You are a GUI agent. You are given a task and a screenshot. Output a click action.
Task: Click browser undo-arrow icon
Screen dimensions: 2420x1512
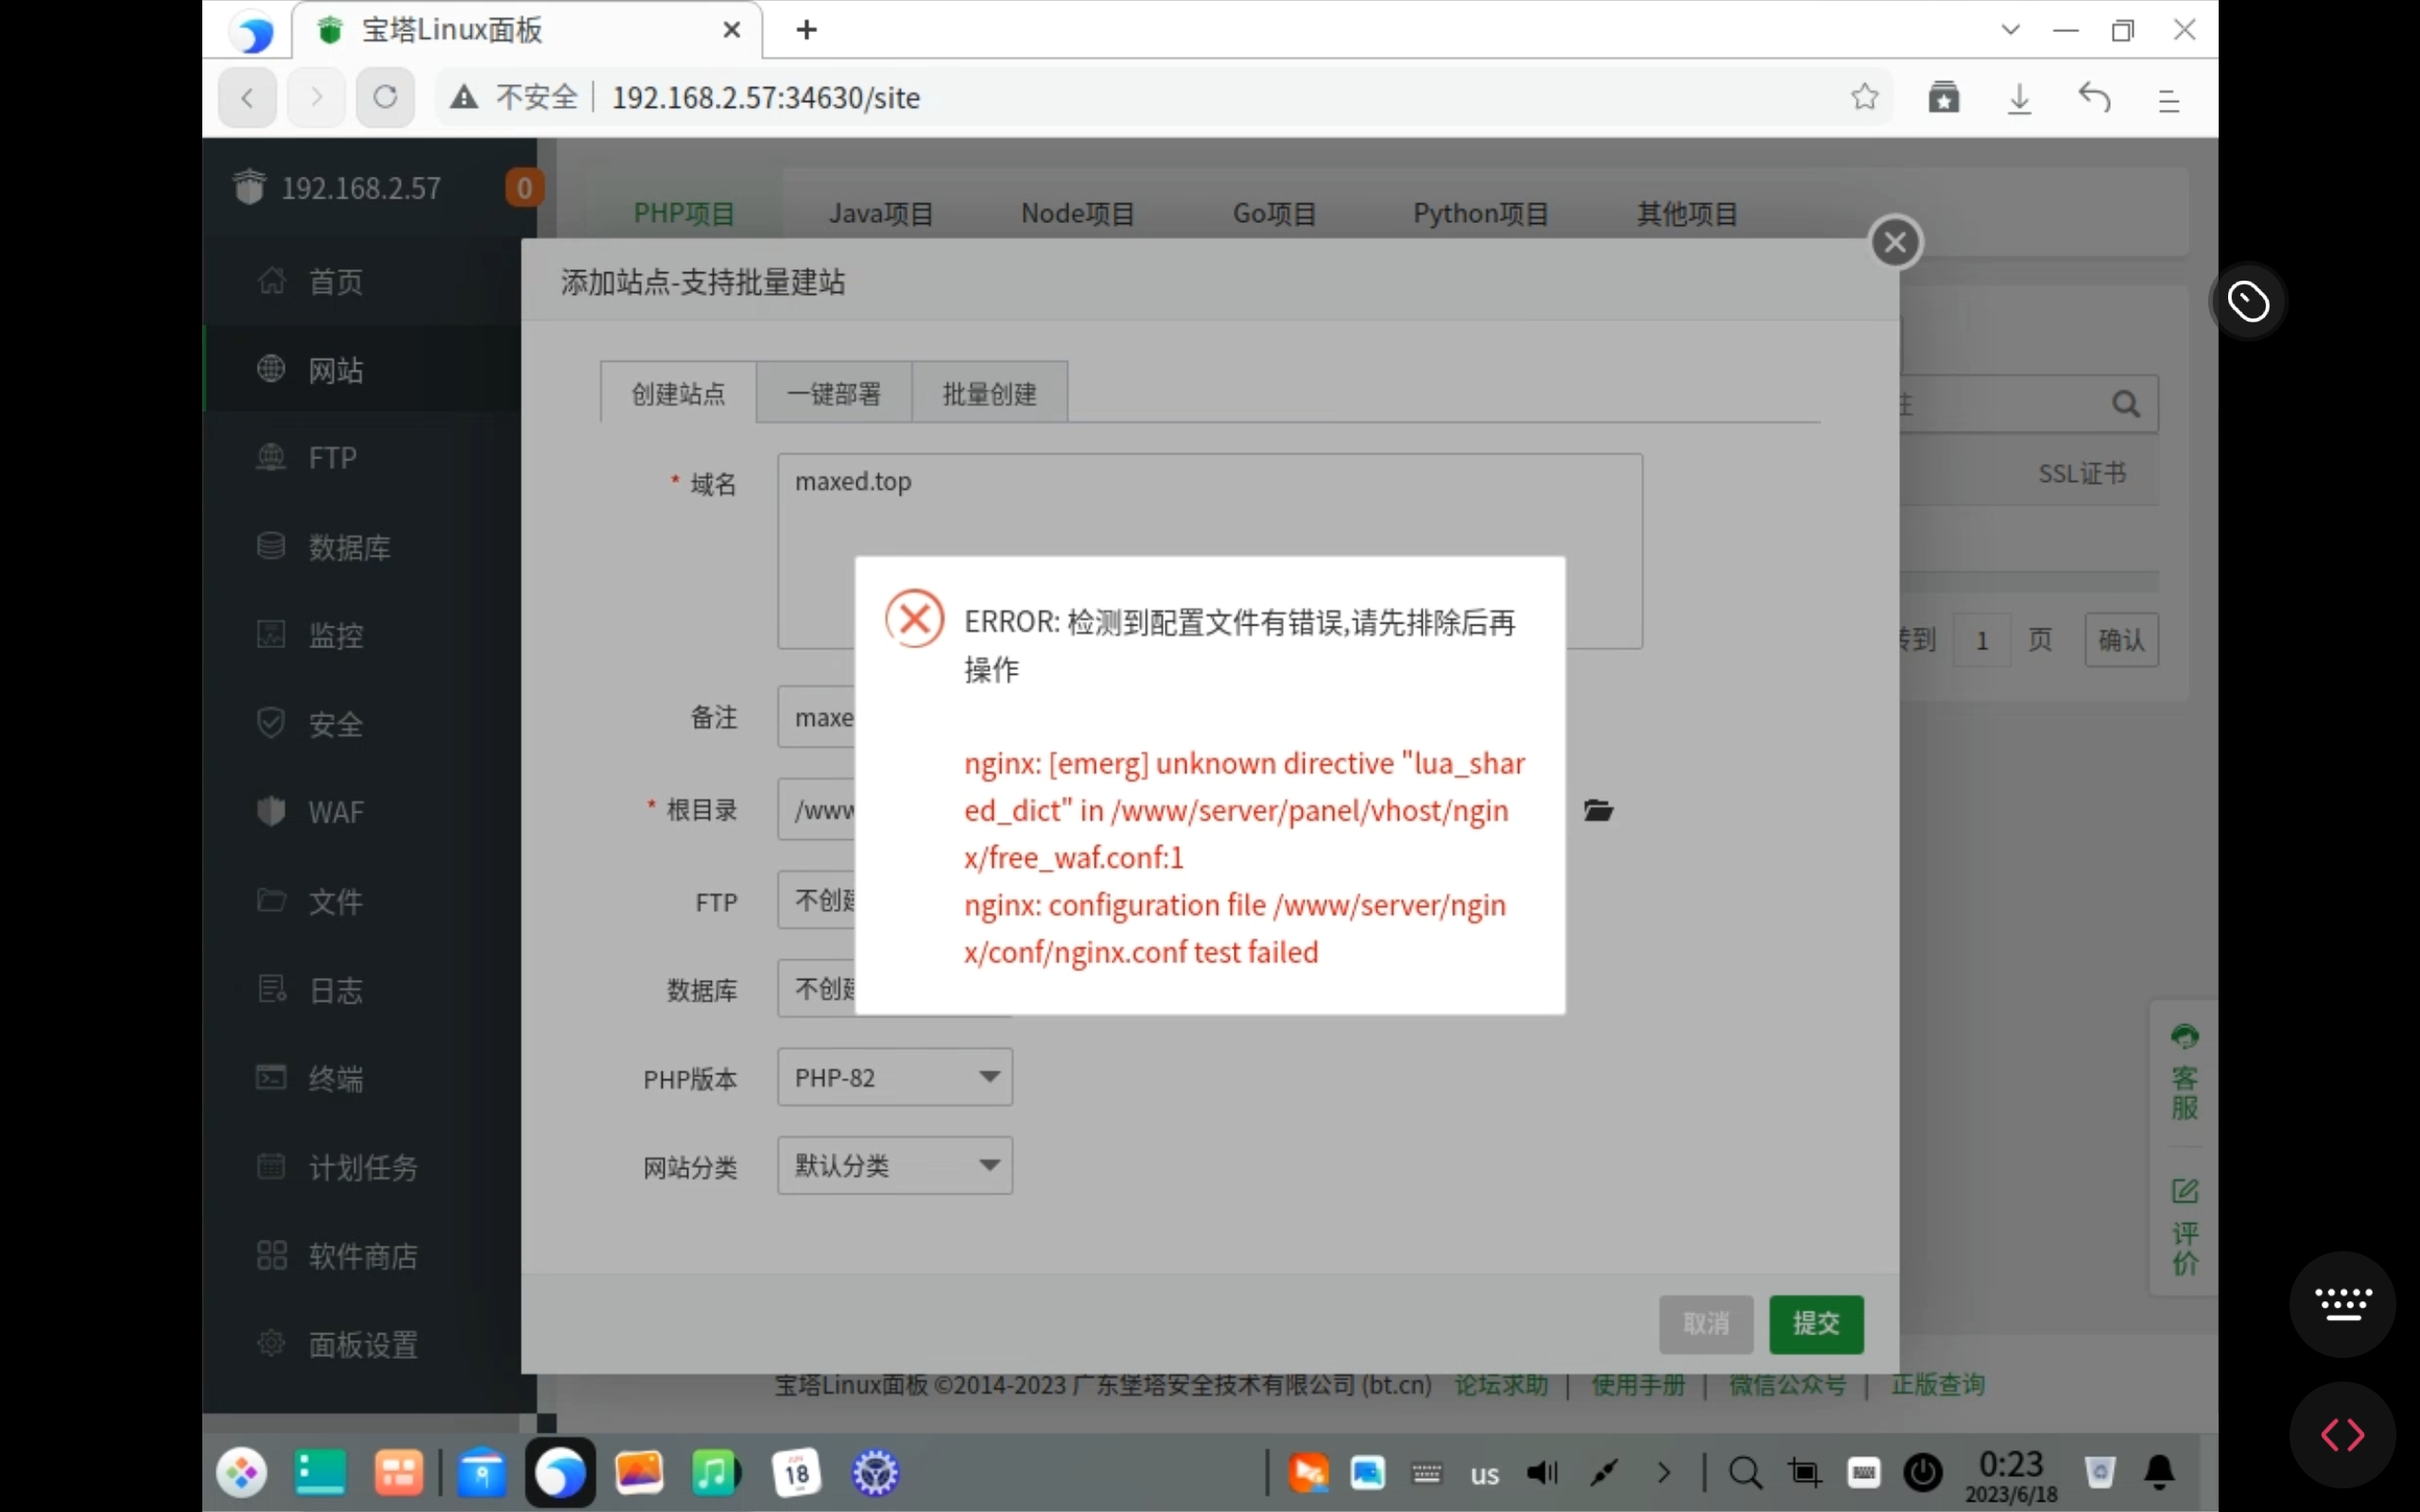(x=2094, y=97)
